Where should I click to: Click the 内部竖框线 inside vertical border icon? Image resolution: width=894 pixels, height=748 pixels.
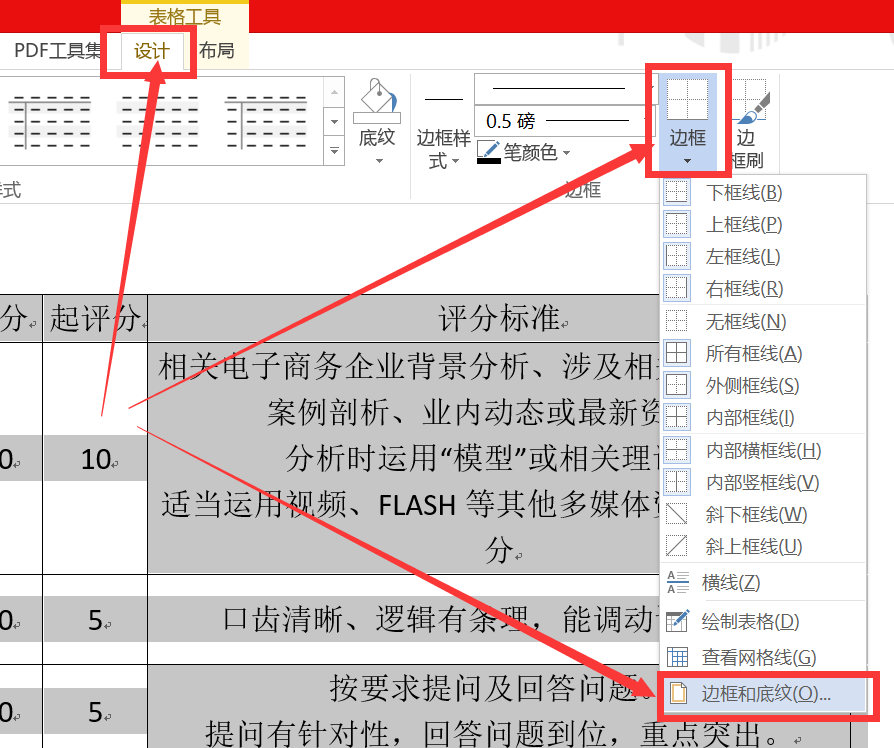(677, 482)
